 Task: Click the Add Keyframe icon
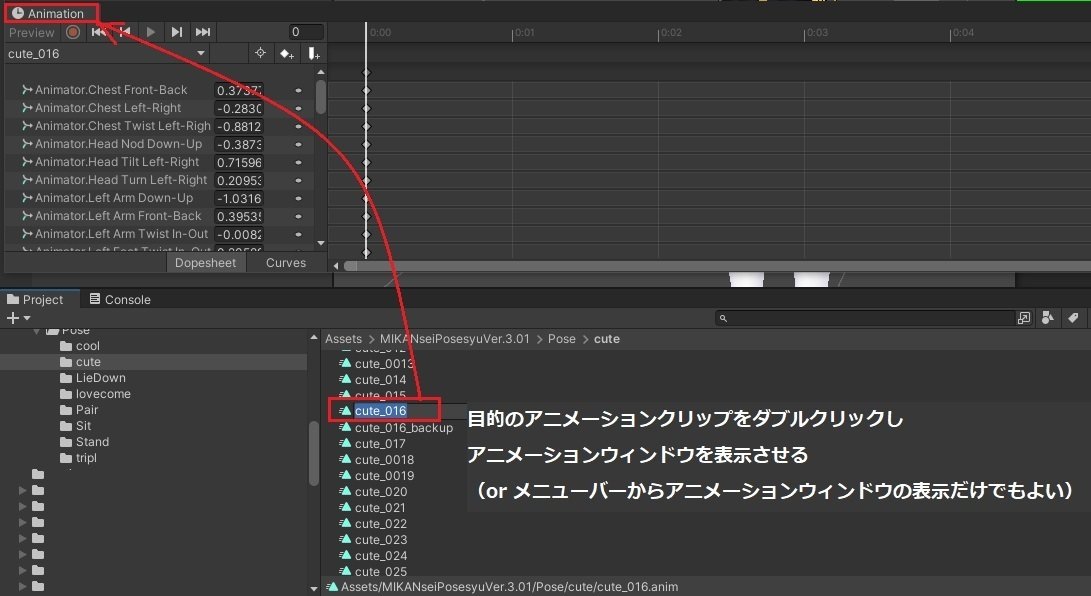coord(287,54)
